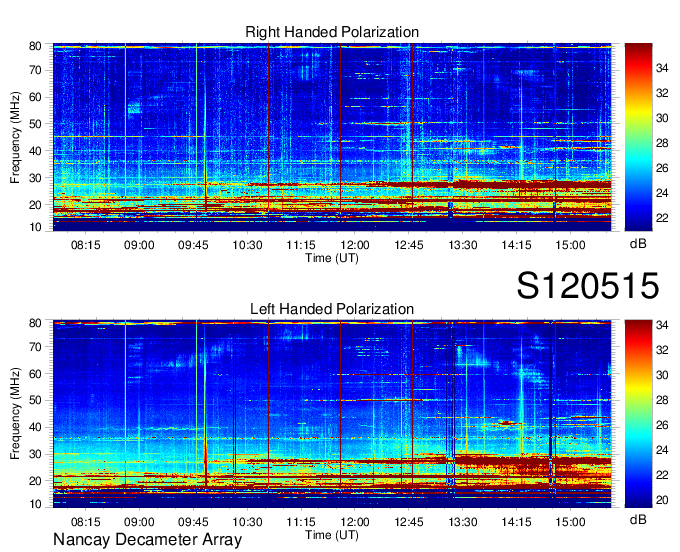
Task: Click "28" on the upper color bar scale
Action: (662, 143)
